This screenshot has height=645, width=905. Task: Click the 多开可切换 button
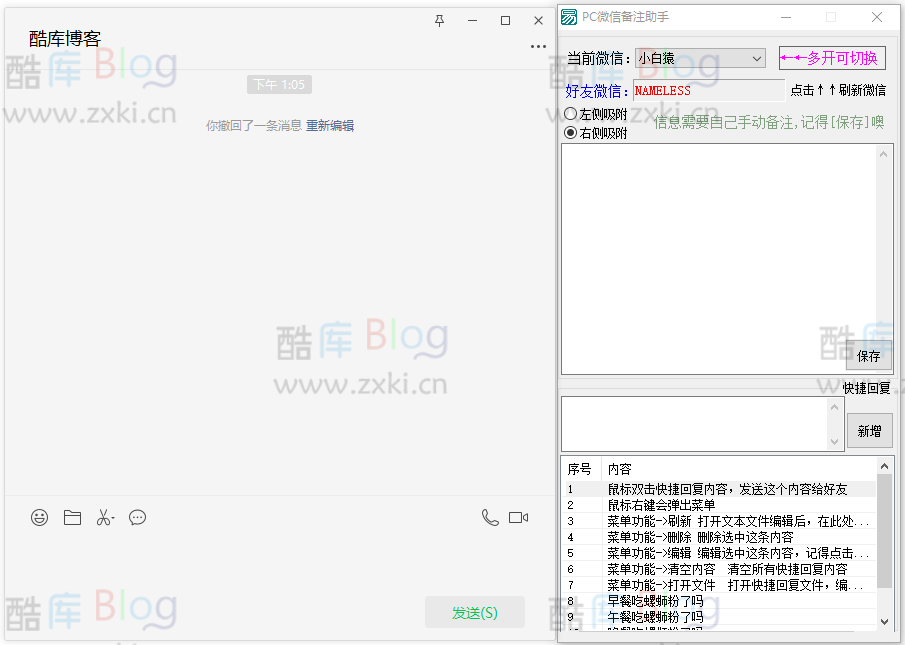832,57
